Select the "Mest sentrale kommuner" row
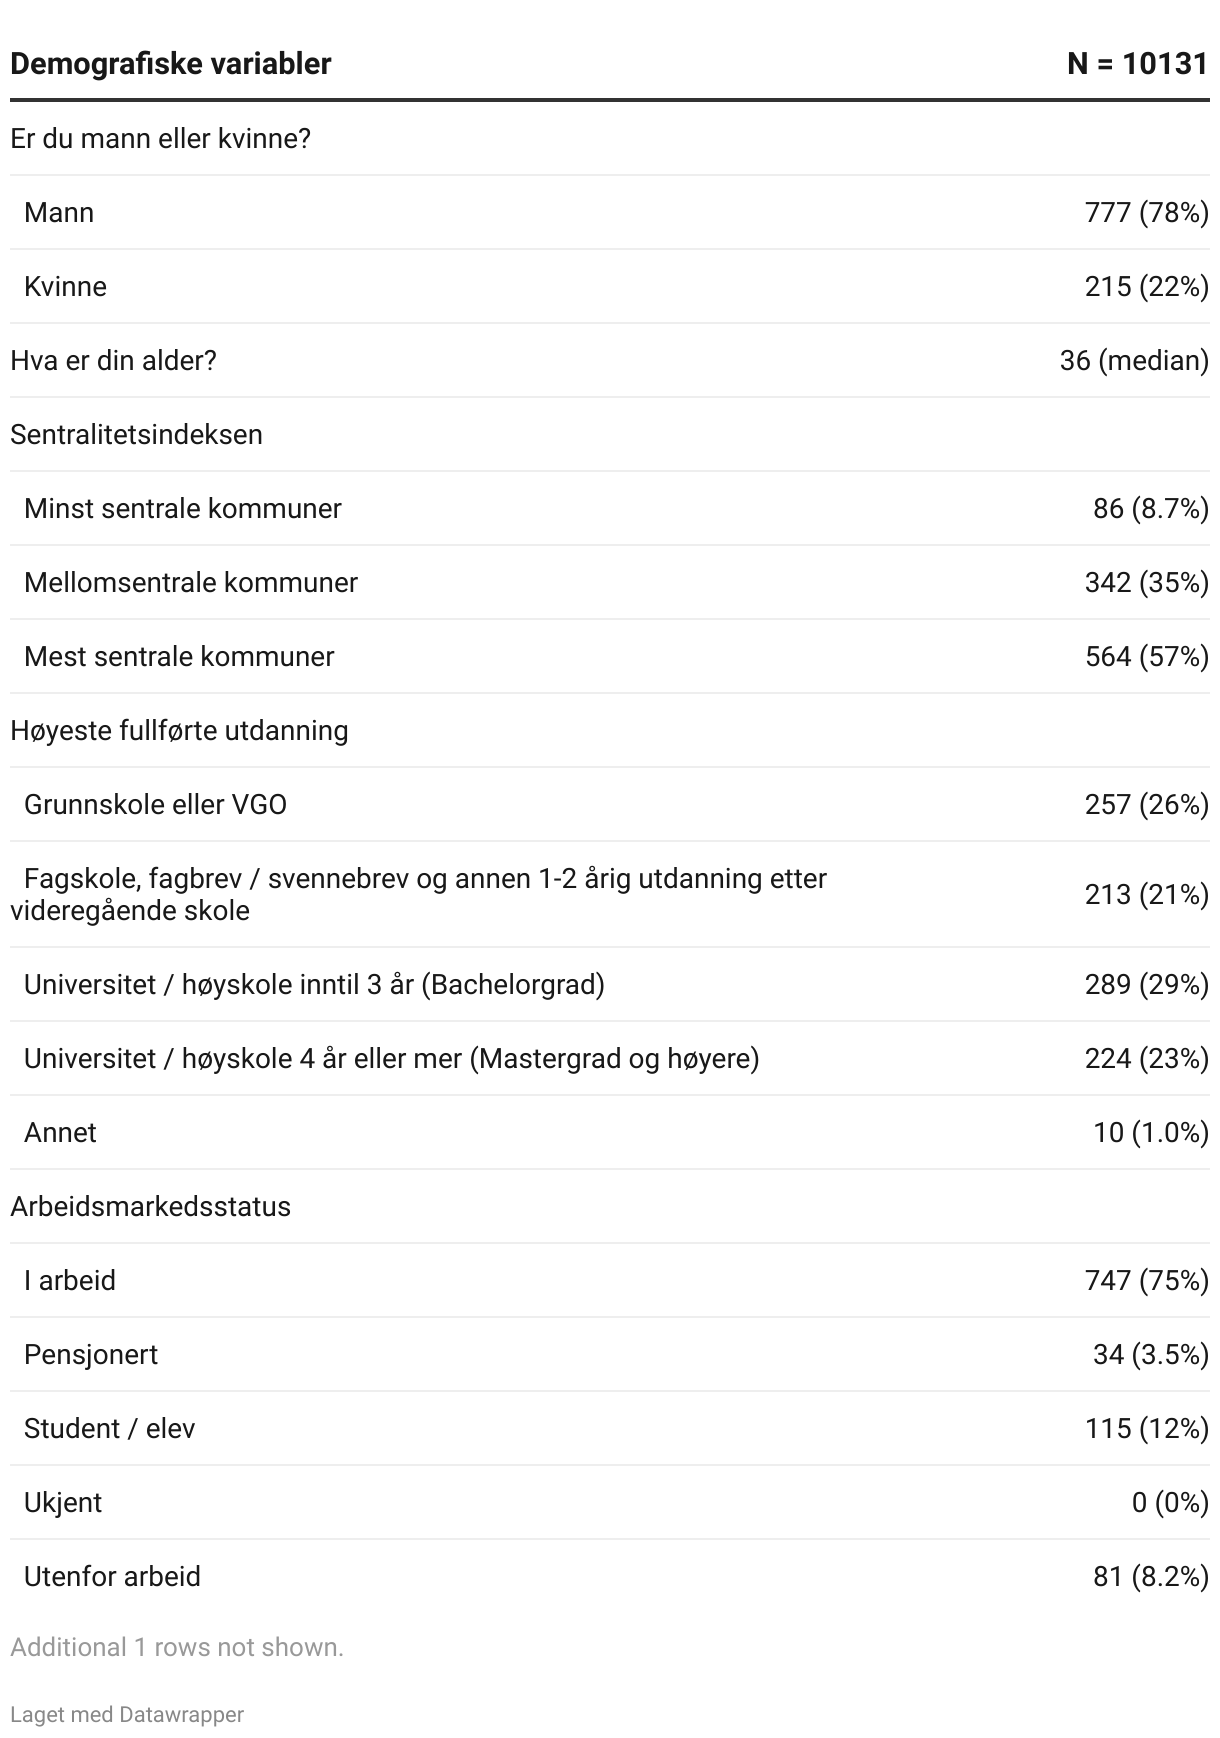Viewport: 1220px width, 1738px height. (179, 656)
